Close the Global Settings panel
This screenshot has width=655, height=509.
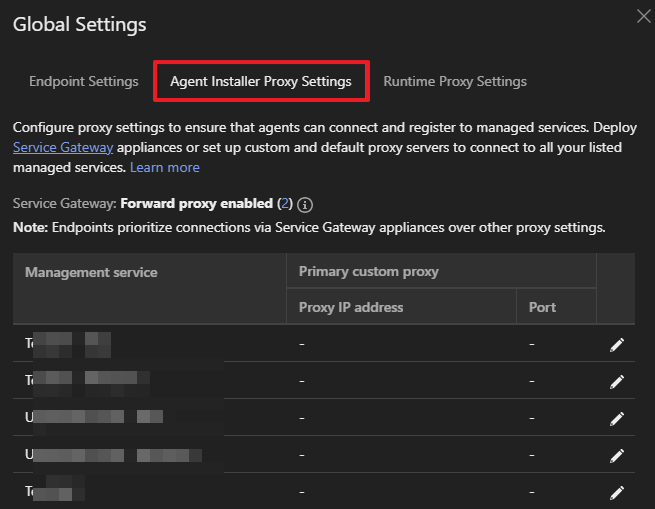click(644, 15)
